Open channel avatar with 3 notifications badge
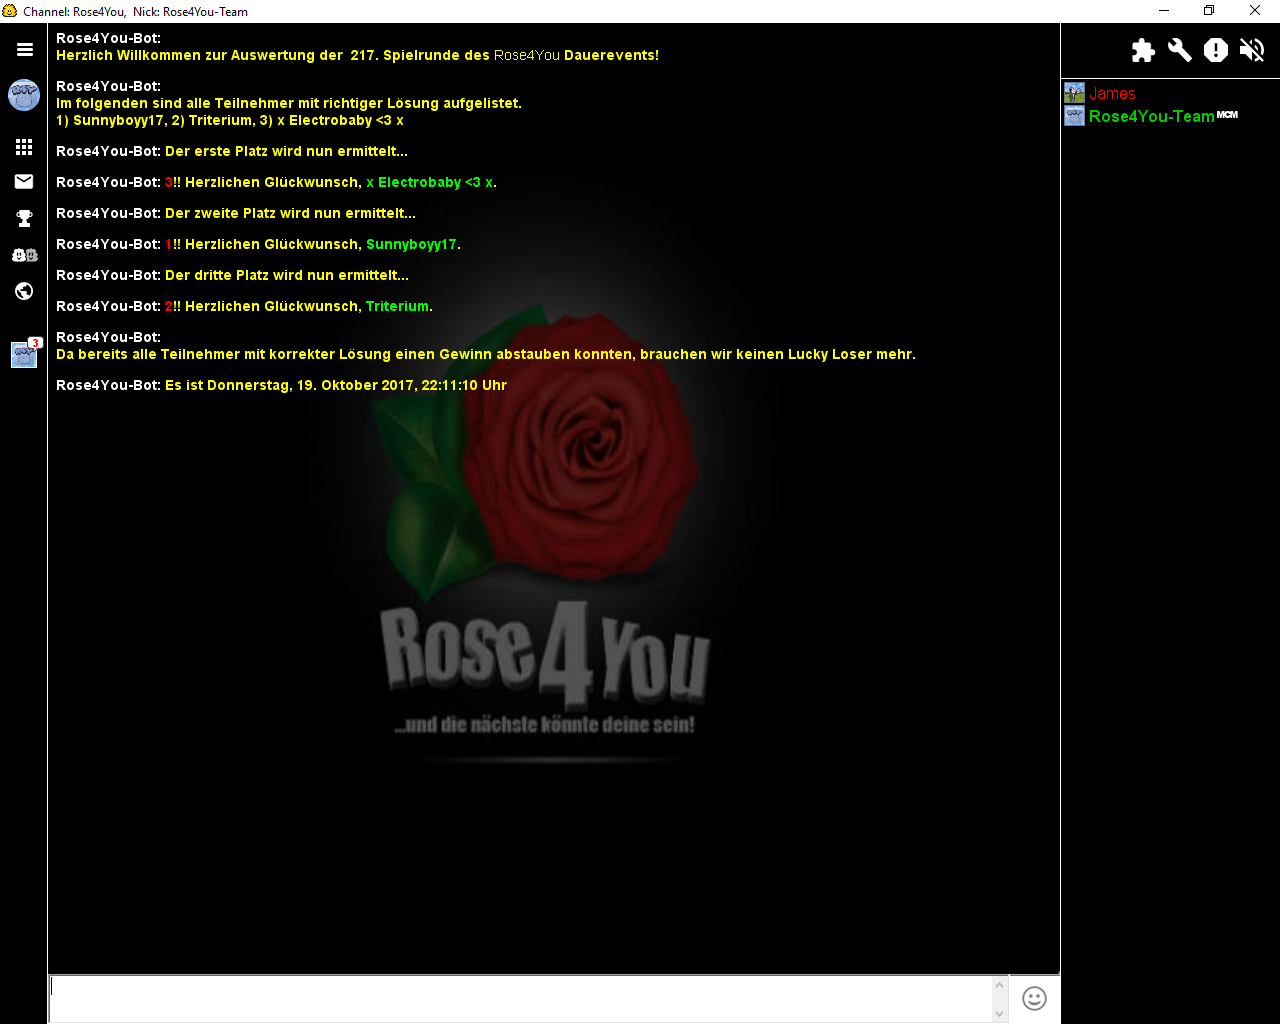The image size is (1280, 1024). 24,354
